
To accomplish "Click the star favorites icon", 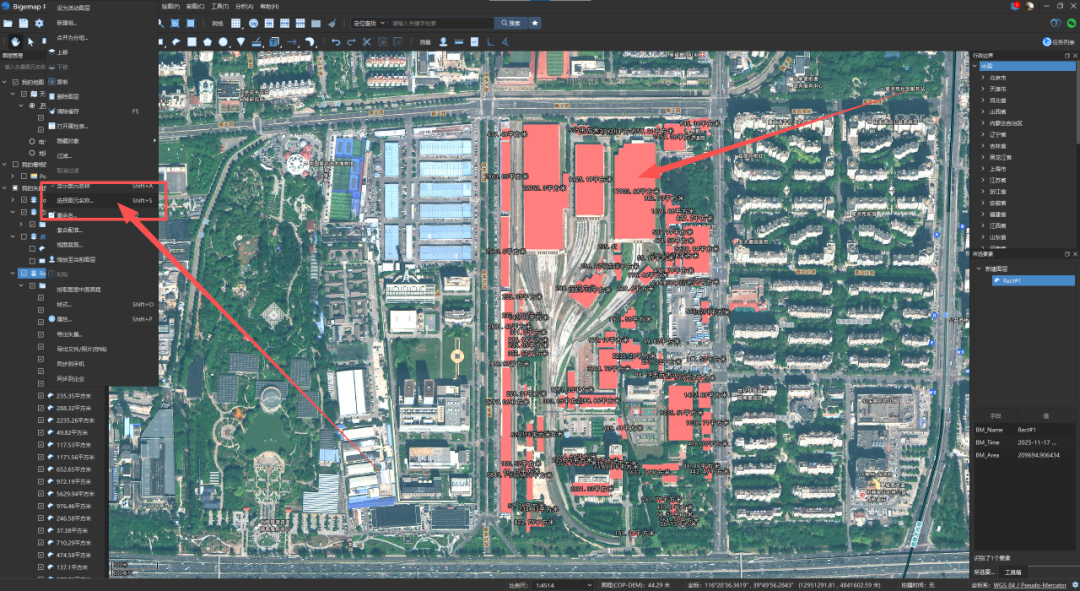I will [x=534, y=23].
